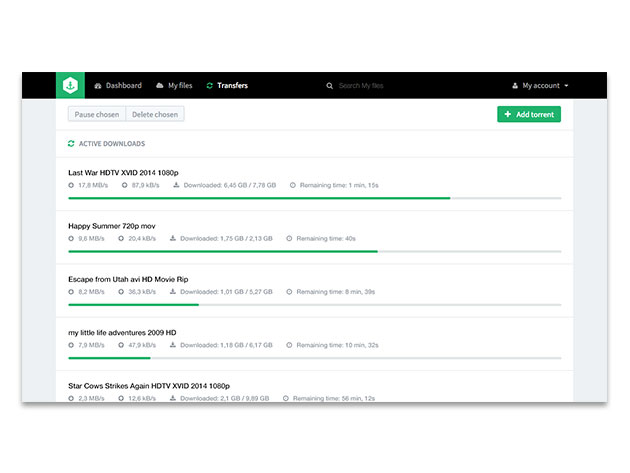Click remaining time clock for my little life adventures
The height and width of the screenshot is (473, 630).
click(x=289, y=345)
